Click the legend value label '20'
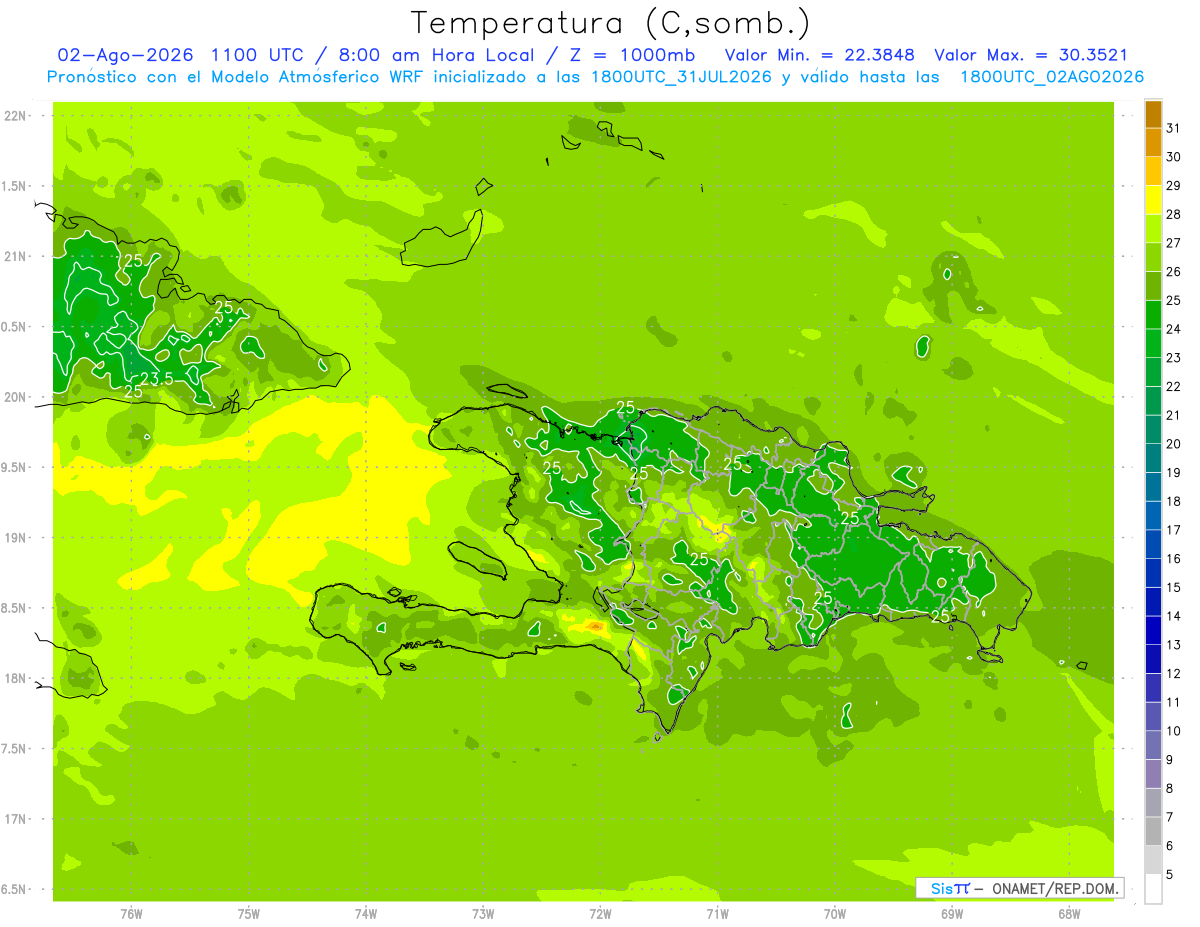Image resolution: width=1200 pixels, height=927 pixels. coord(1174,444)
